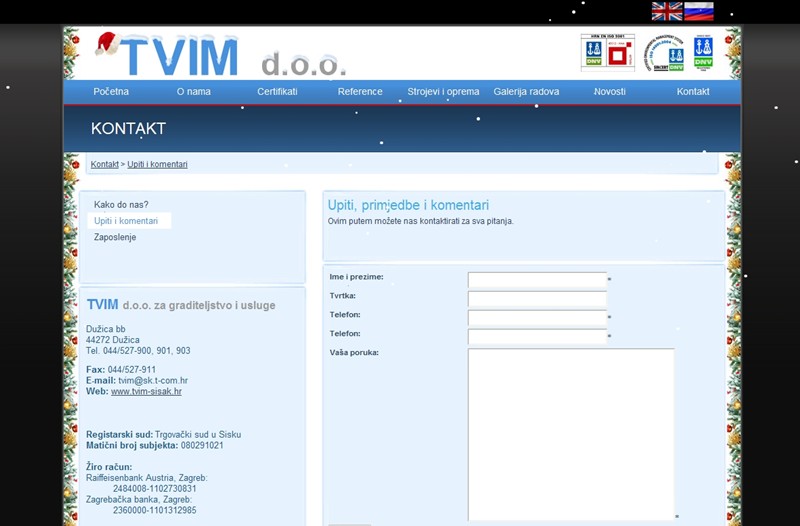Open the Početna menu item
800x526 pixels.
tap(111, 92)
